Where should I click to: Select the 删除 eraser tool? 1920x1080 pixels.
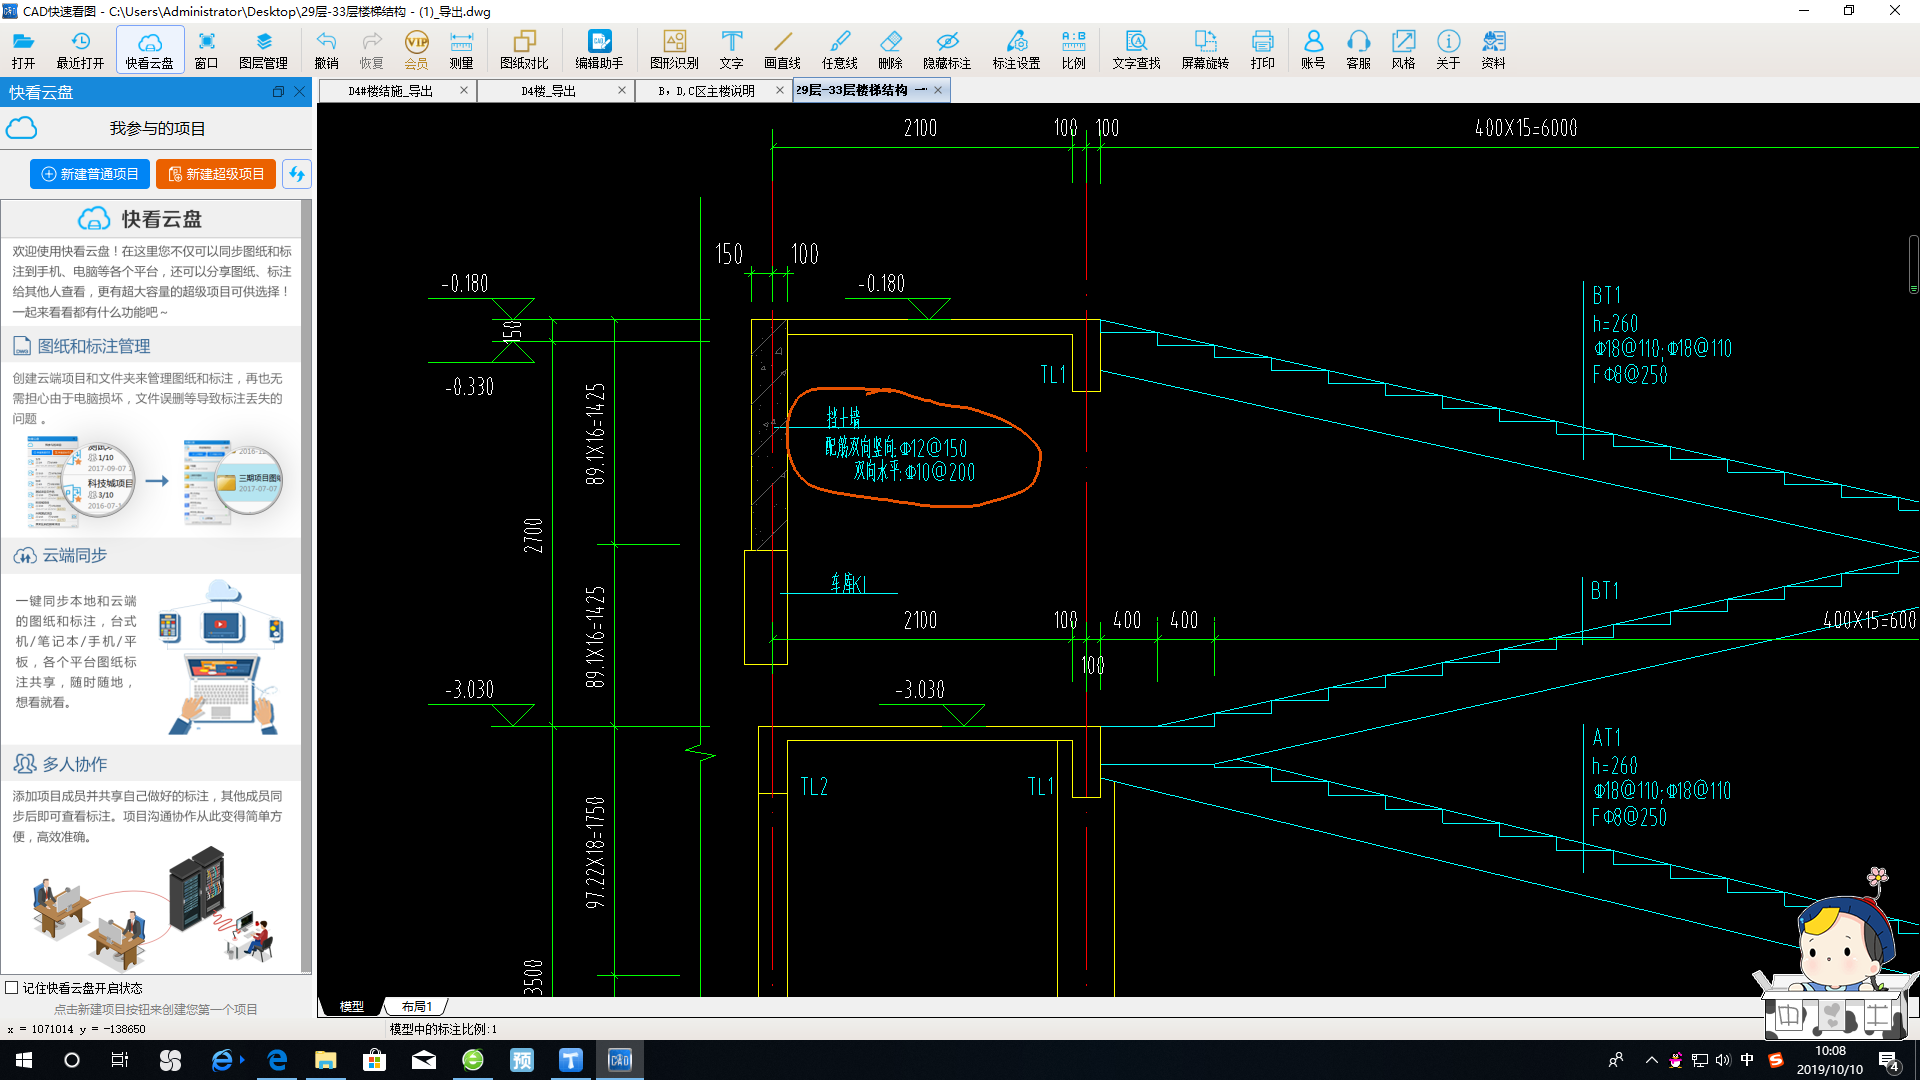pos(890,49)
